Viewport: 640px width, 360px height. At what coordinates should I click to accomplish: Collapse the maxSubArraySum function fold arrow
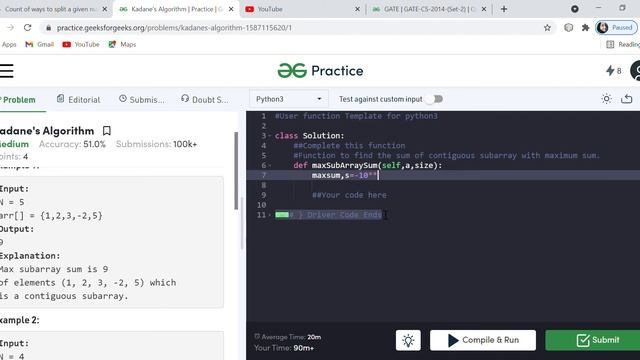[269, 165]
